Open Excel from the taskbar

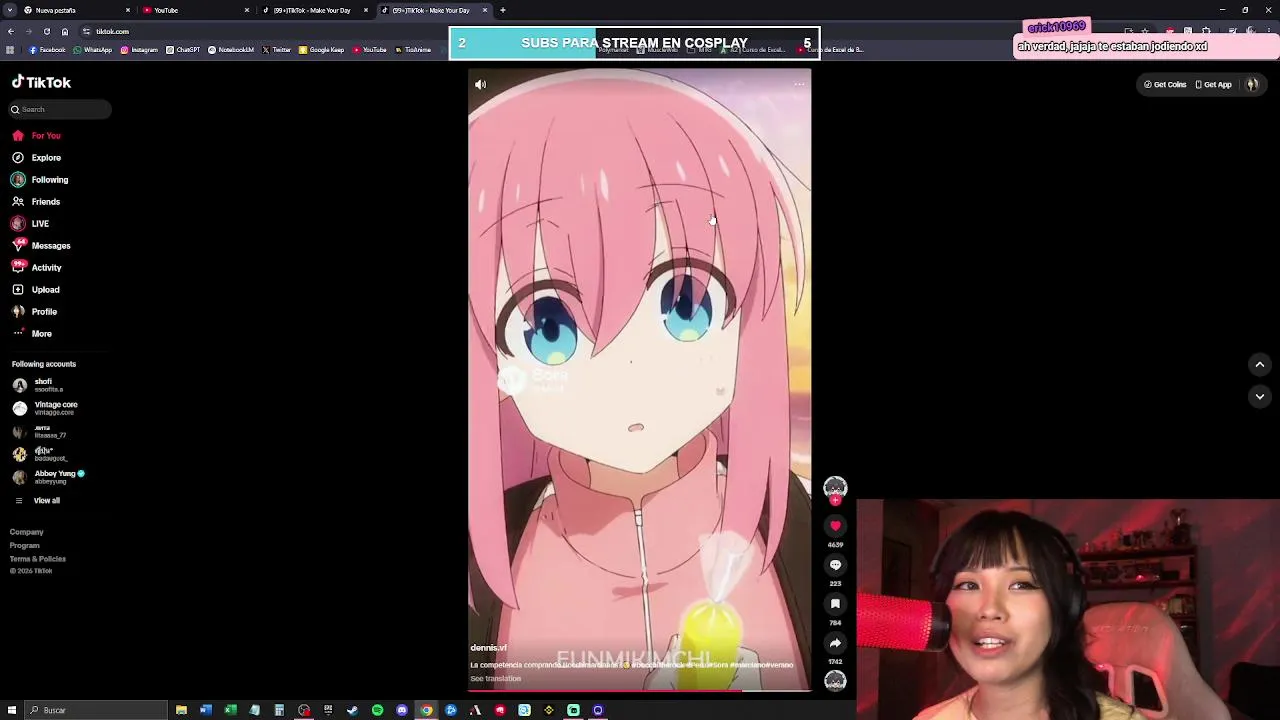230,710
